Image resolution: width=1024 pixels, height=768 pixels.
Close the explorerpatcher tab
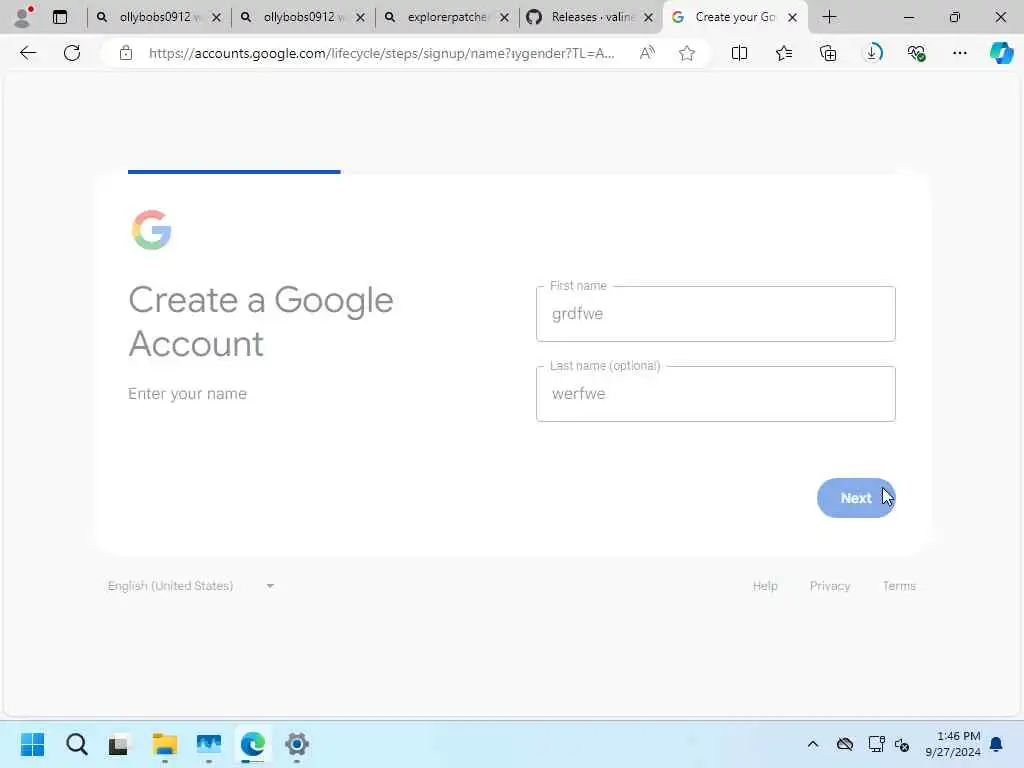504,18
